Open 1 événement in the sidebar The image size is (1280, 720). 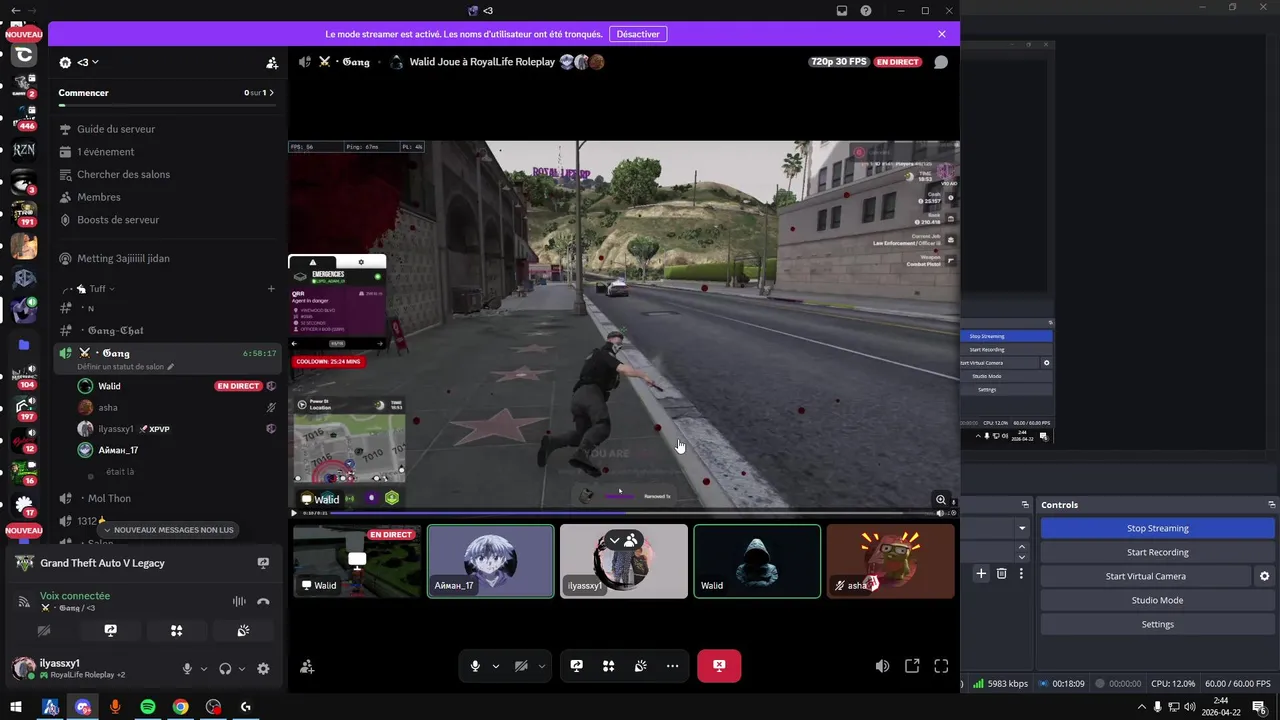click(x=105, y=152)
